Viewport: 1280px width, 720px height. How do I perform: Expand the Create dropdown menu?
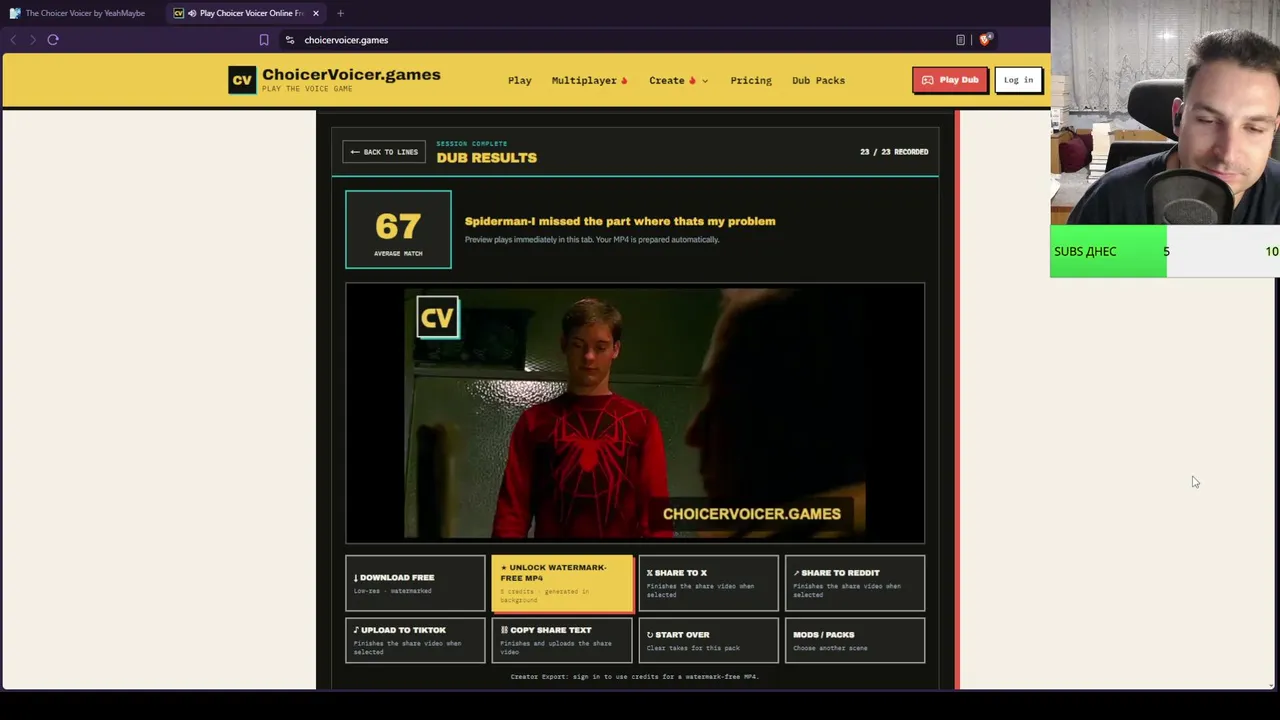point(679,80)
